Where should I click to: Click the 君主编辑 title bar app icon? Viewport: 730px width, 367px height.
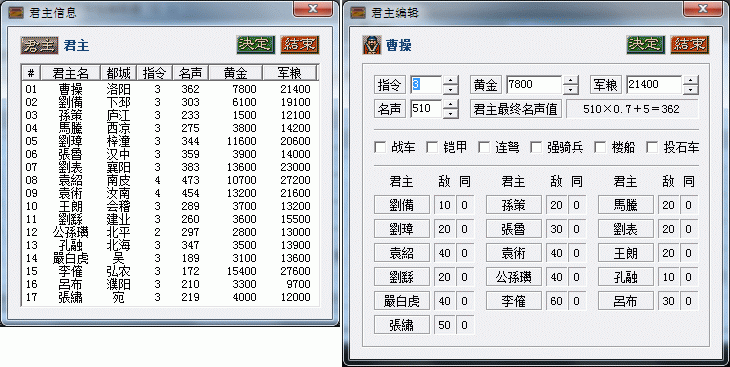tap(358, 13)
